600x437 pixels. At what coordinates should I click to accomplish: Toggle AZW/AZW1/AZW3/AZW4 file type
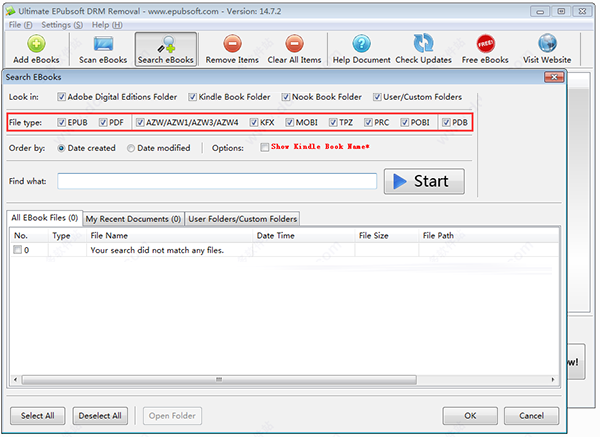[x=140, y=122]
